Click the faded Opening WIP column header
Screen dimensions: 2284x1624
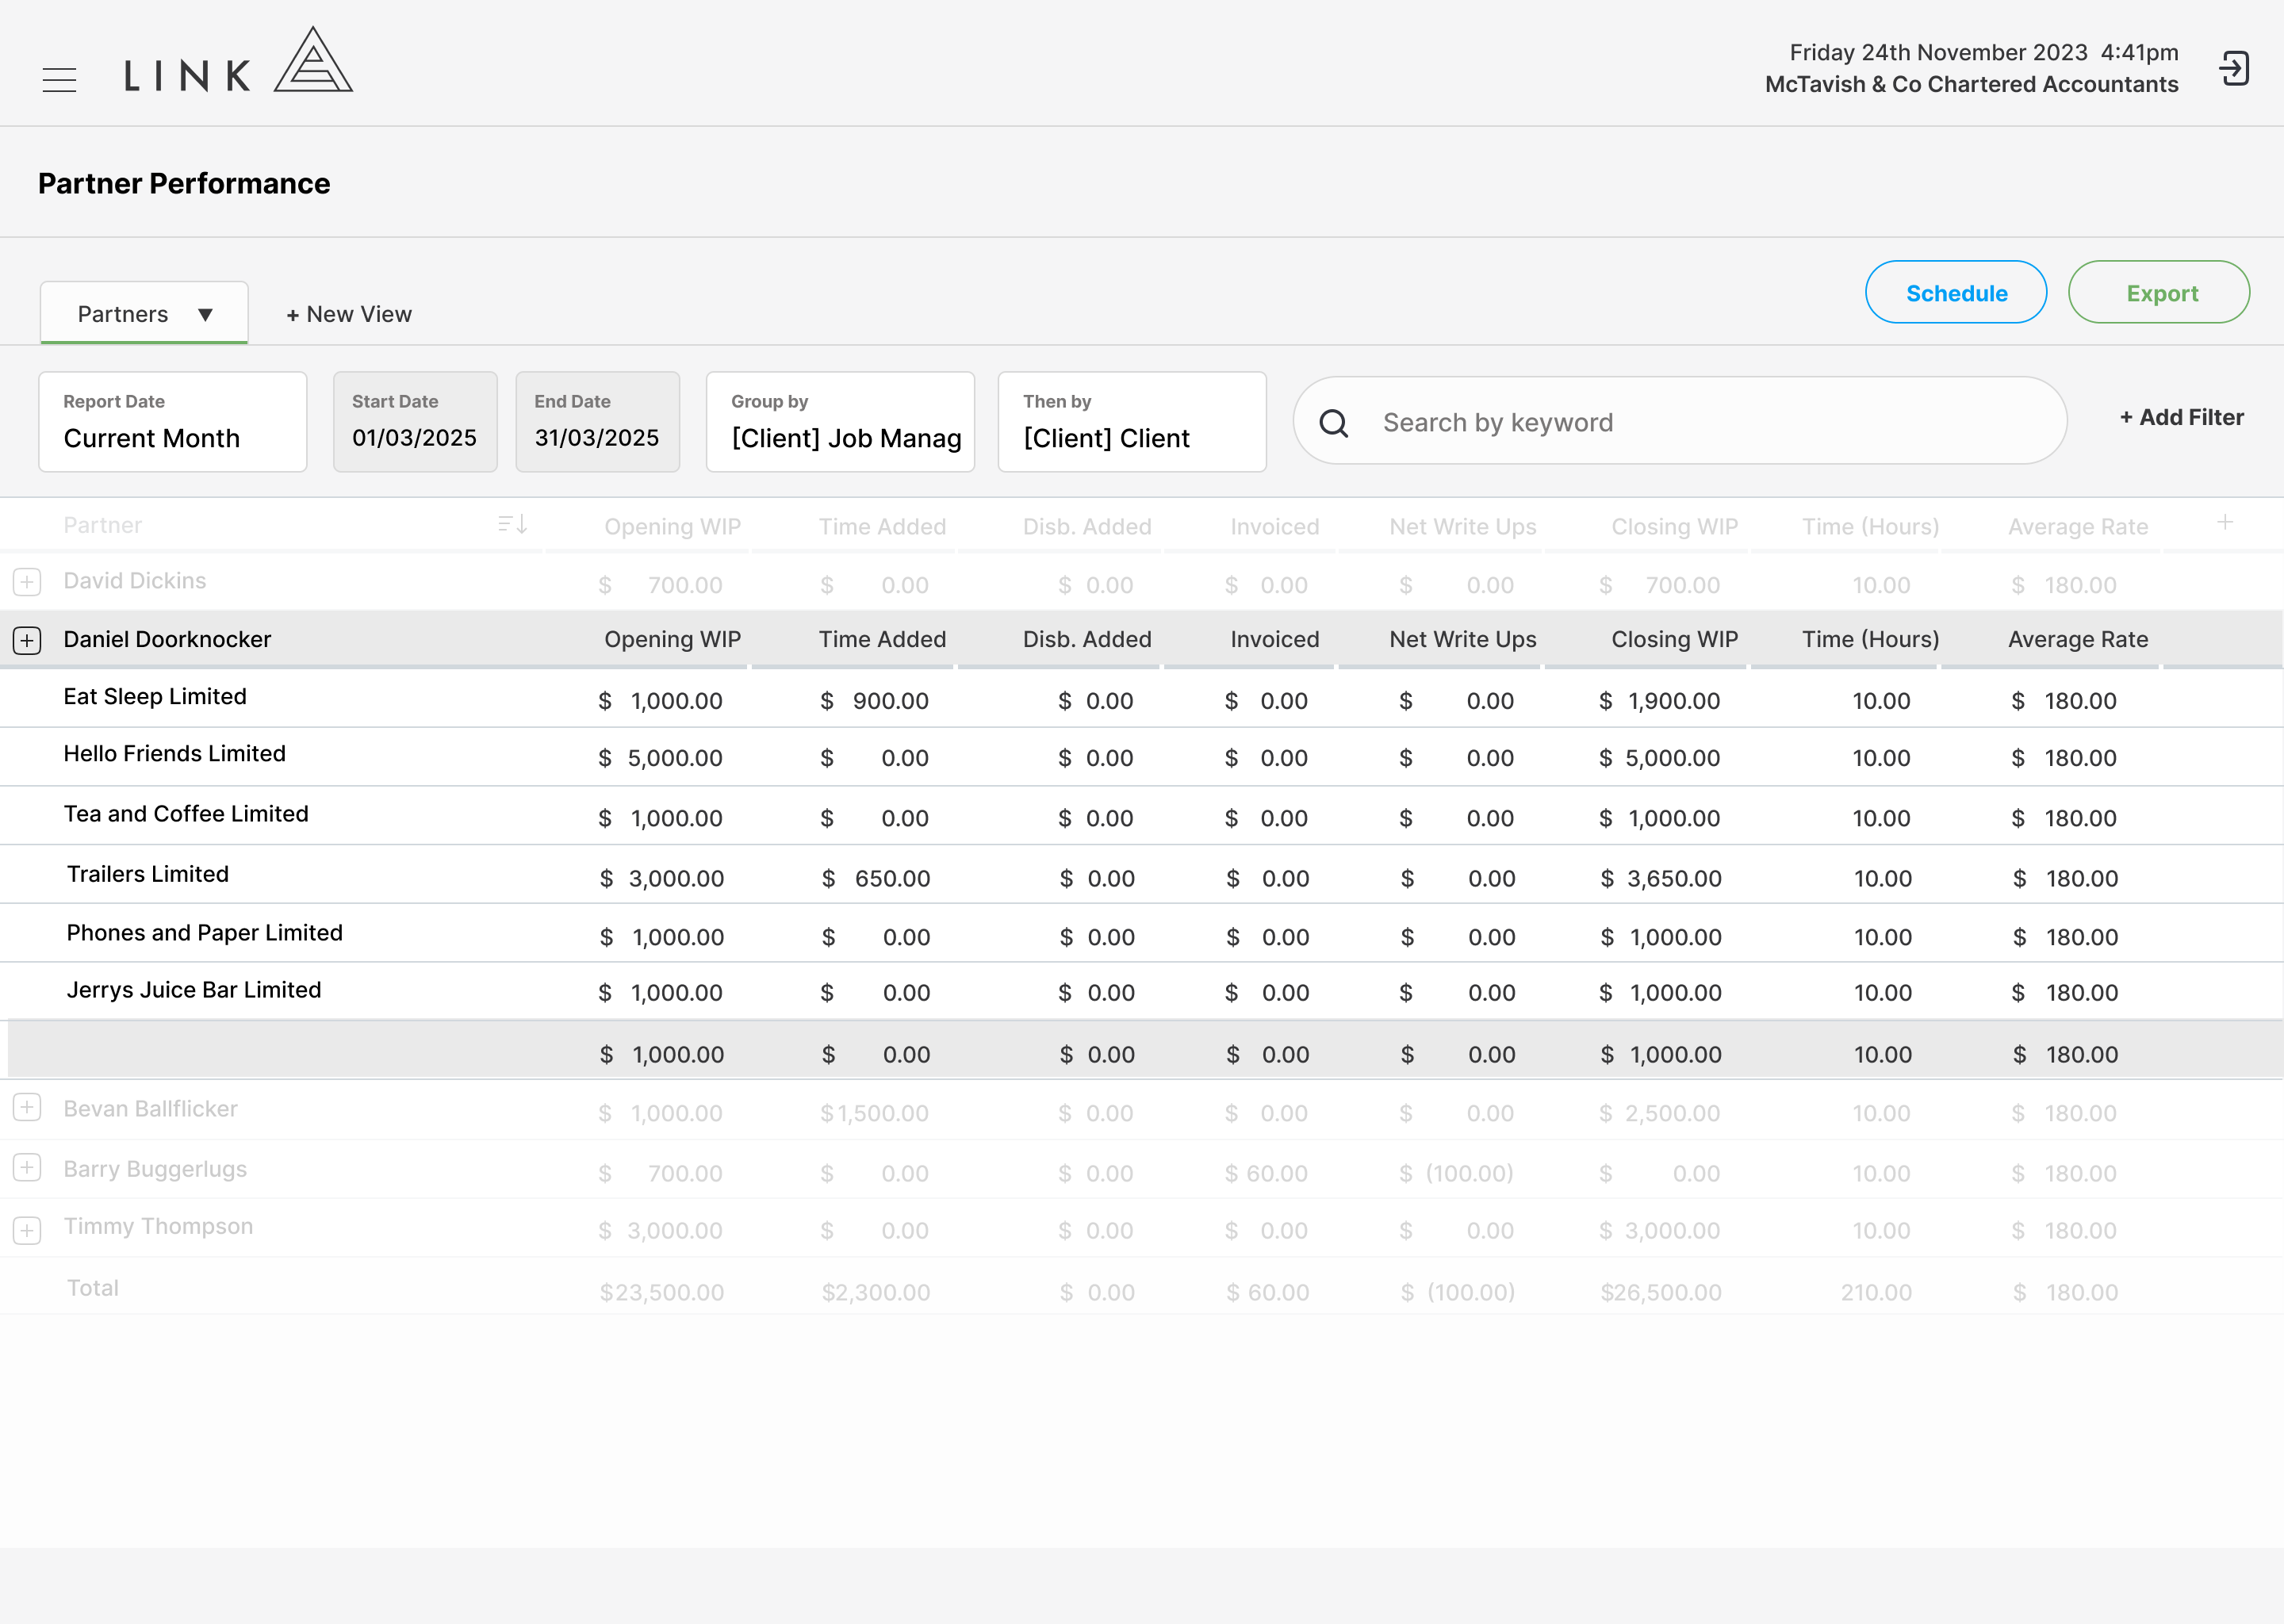[x=672, y=526]
